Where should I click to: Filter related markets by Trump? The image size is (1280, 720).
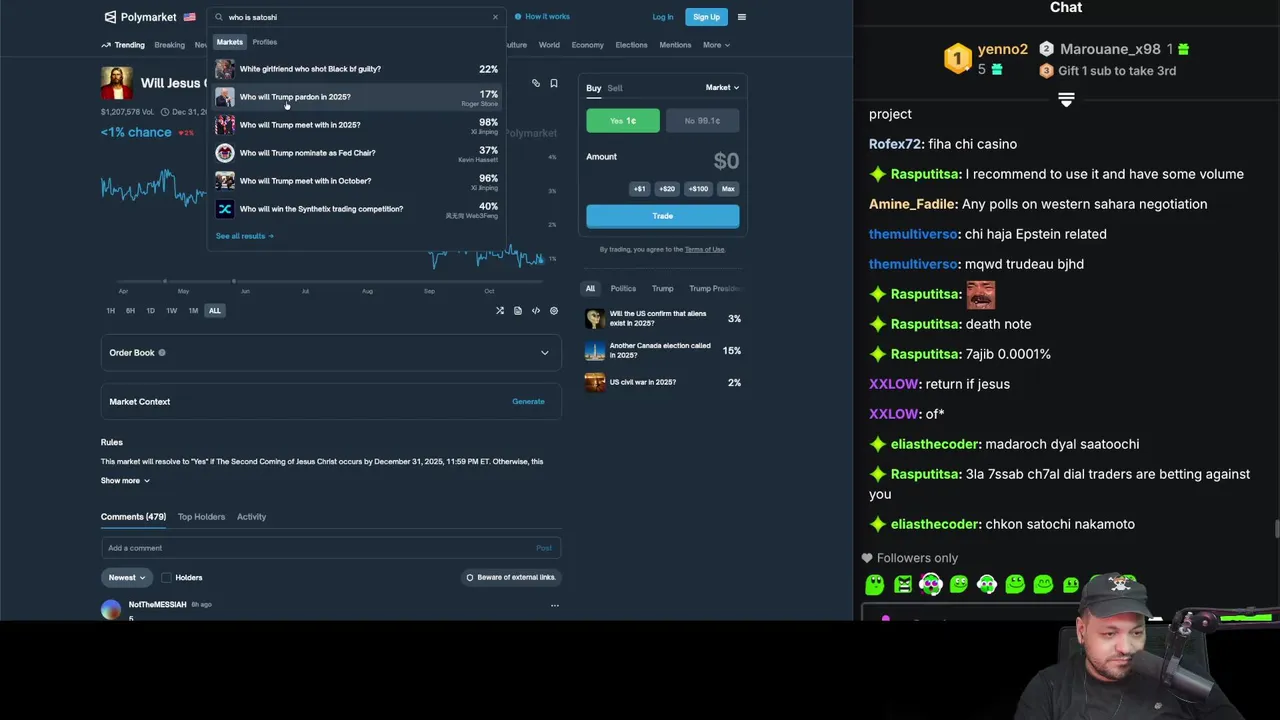tap(662, 289)
